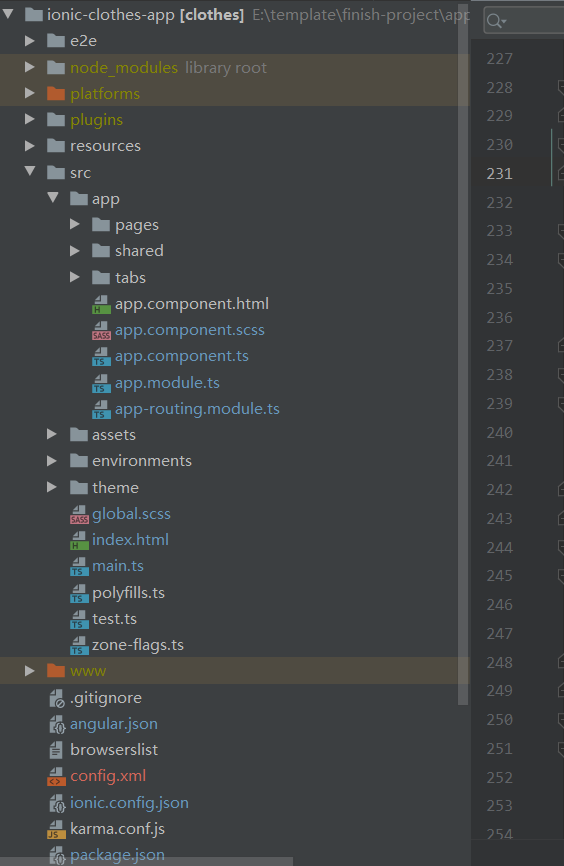Collapse the ionic-clothes-app project root arrow
The image size is (564, 866).
[8, 14]
